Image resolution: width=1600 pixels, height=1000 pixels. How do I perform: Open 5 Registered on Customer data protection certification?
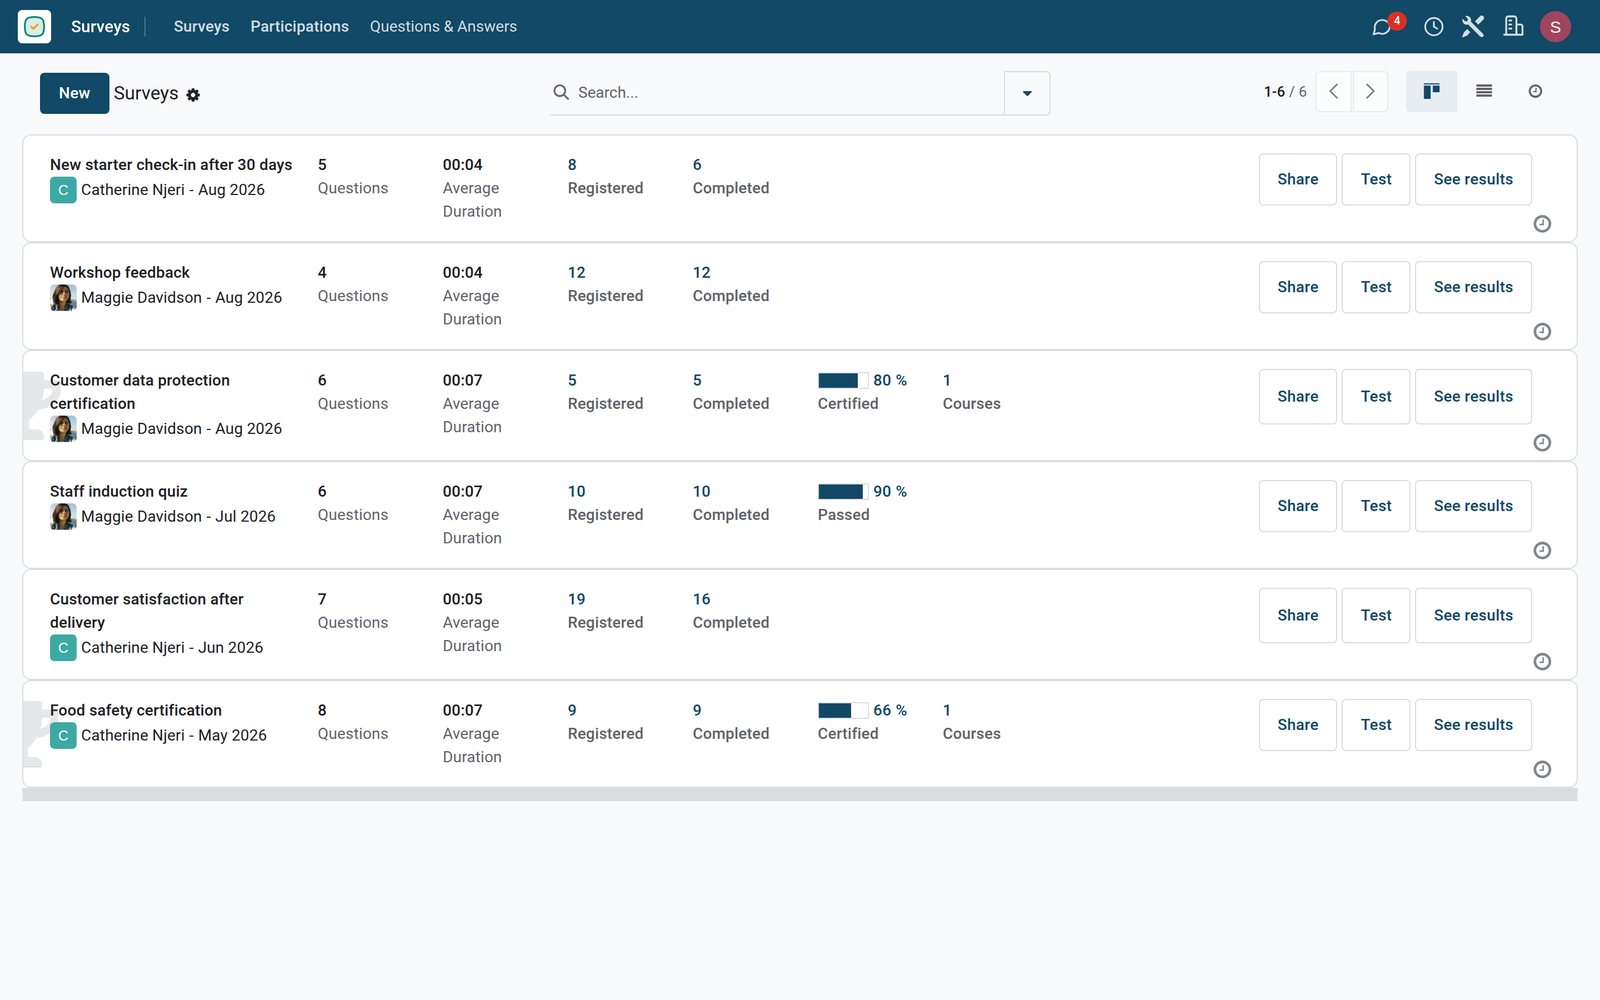pos(605,392)
